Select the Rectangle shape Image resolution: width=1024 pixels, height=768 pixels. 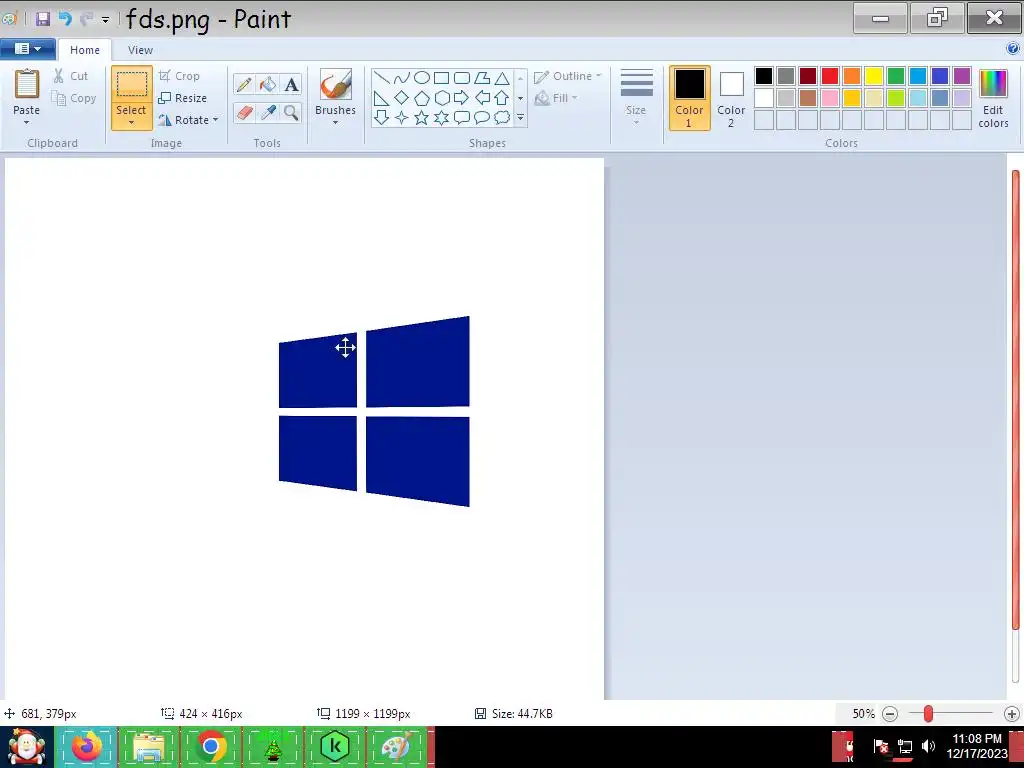441,78
